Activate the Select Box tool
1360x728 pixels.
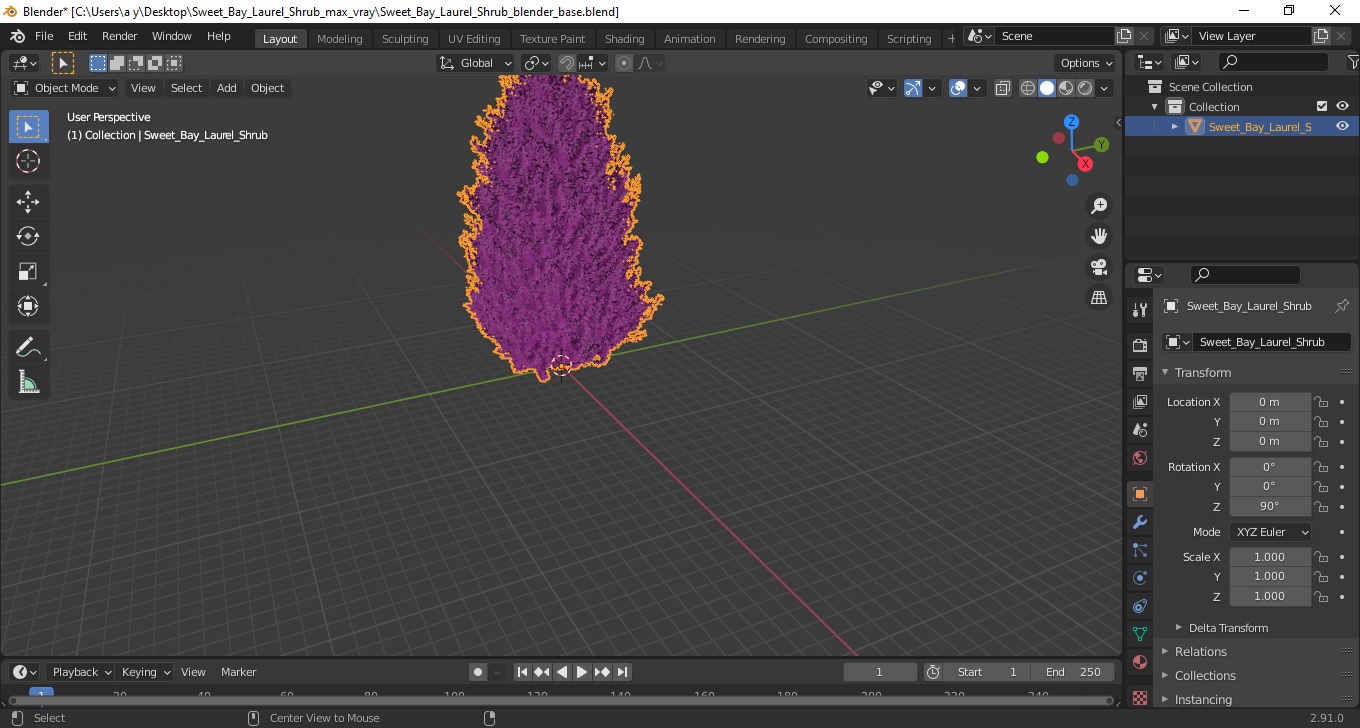(28, 127)
